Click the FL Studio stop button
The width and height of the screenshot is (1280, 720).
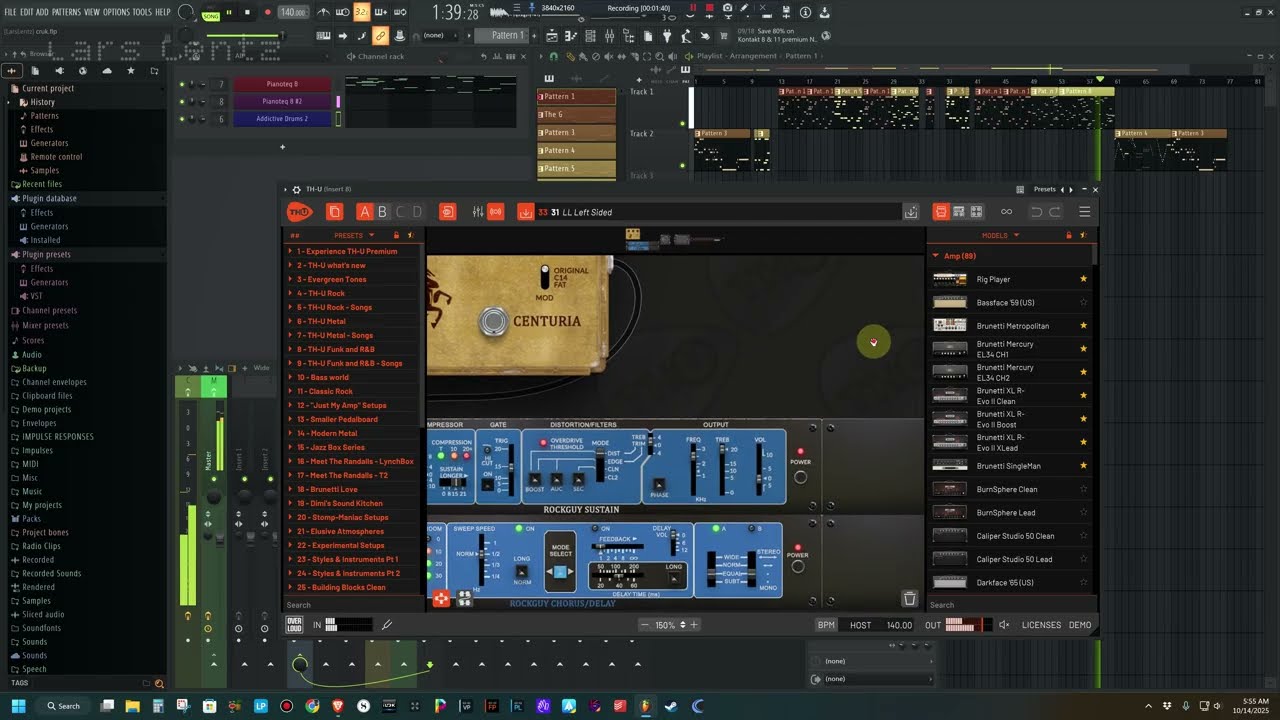click(x=247, y=12)
